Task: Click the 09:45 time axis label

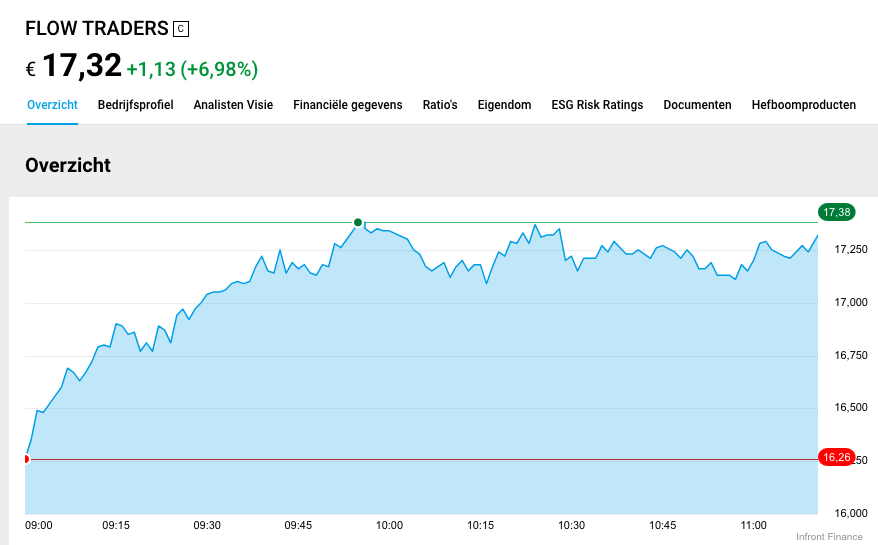Action: (x=298, y=525)
